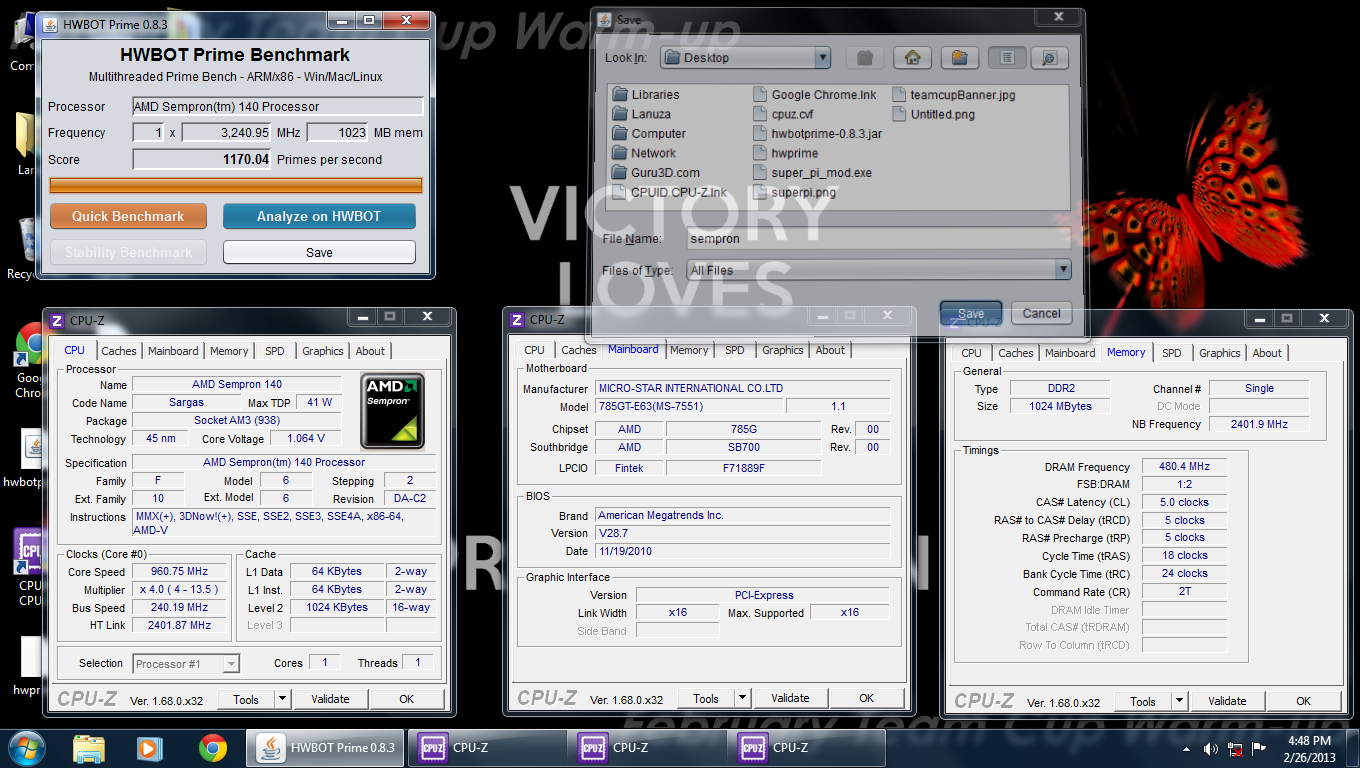Click the Home folder icon in Save dialog
1360x768 pixels.
912,58
